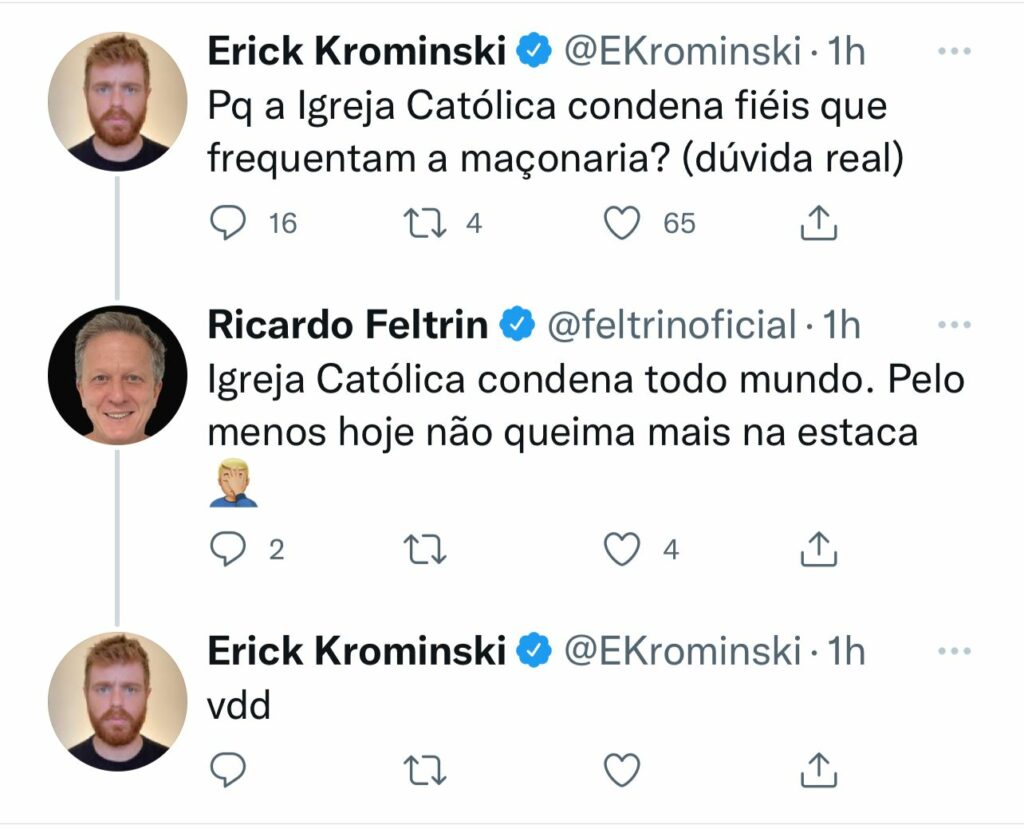The height and width of the screenshot is (829, 1024).
Task: Open the @feltrinoficial profile handle
Action: [670, 325]
